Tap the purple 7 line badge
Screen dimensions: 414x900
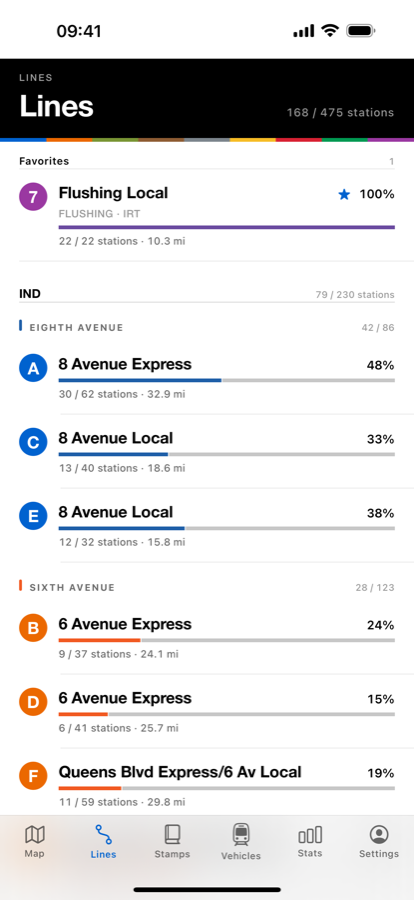coord(33,196)
